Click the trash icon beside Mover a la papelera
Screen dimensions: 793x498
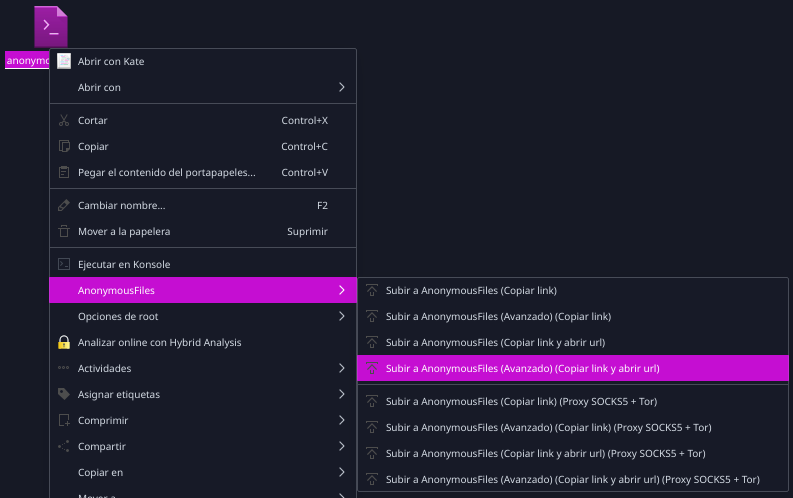64,232
